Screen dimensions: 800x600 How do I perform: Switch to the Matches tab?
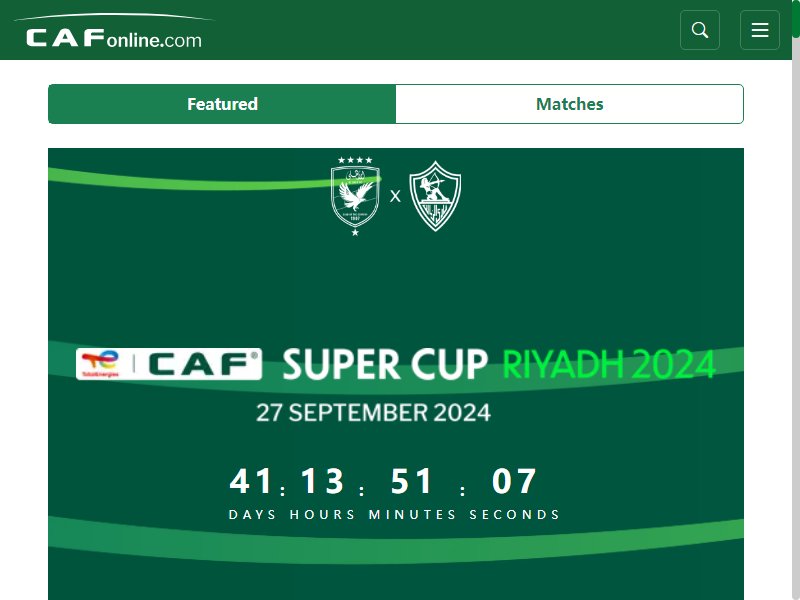click(x=569, y=104)
